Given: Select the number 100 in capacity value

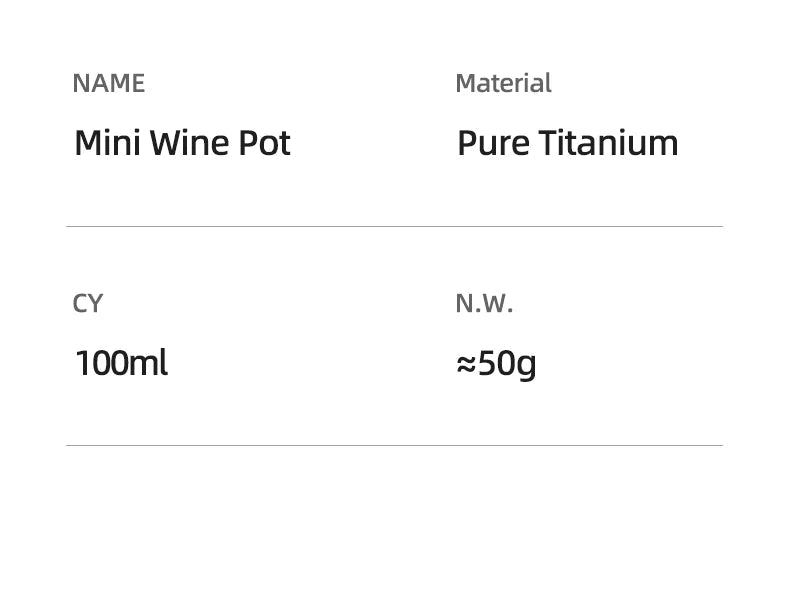Looking at the screenshot, I should pos(102,363).
